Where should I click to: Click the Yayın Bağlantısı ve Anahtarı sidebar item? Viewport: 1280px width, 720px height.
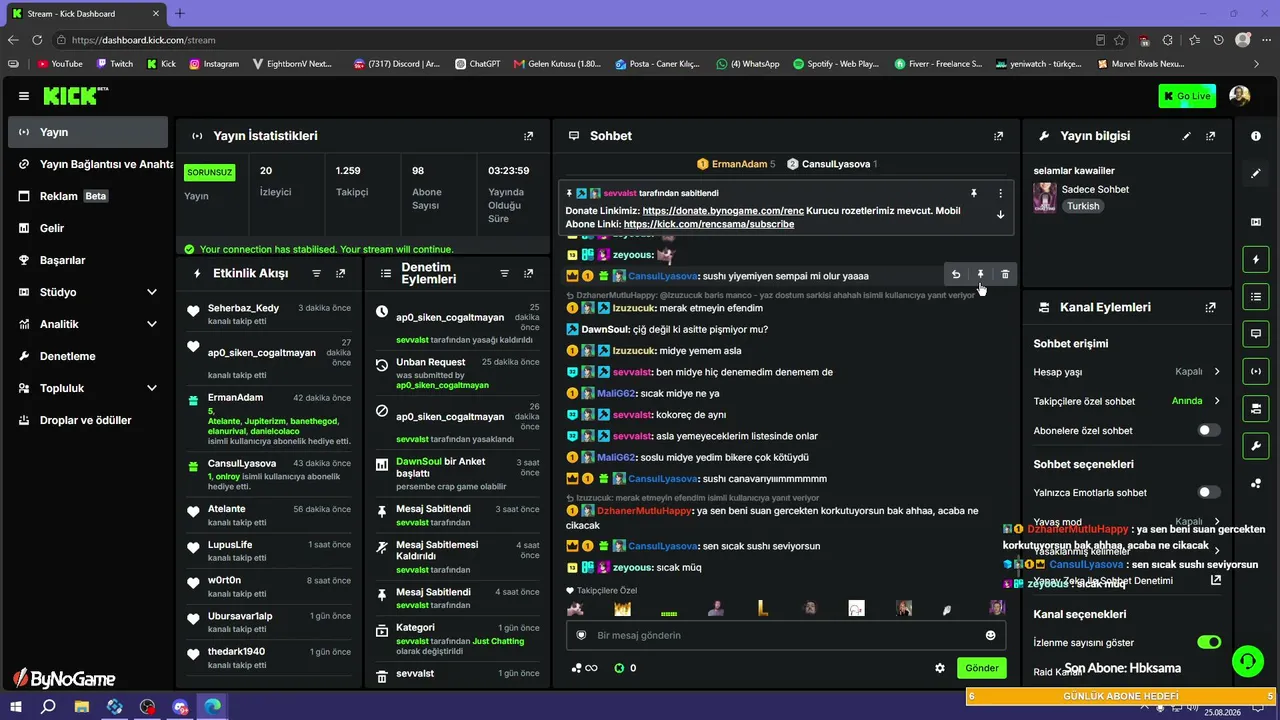(88, 164)
